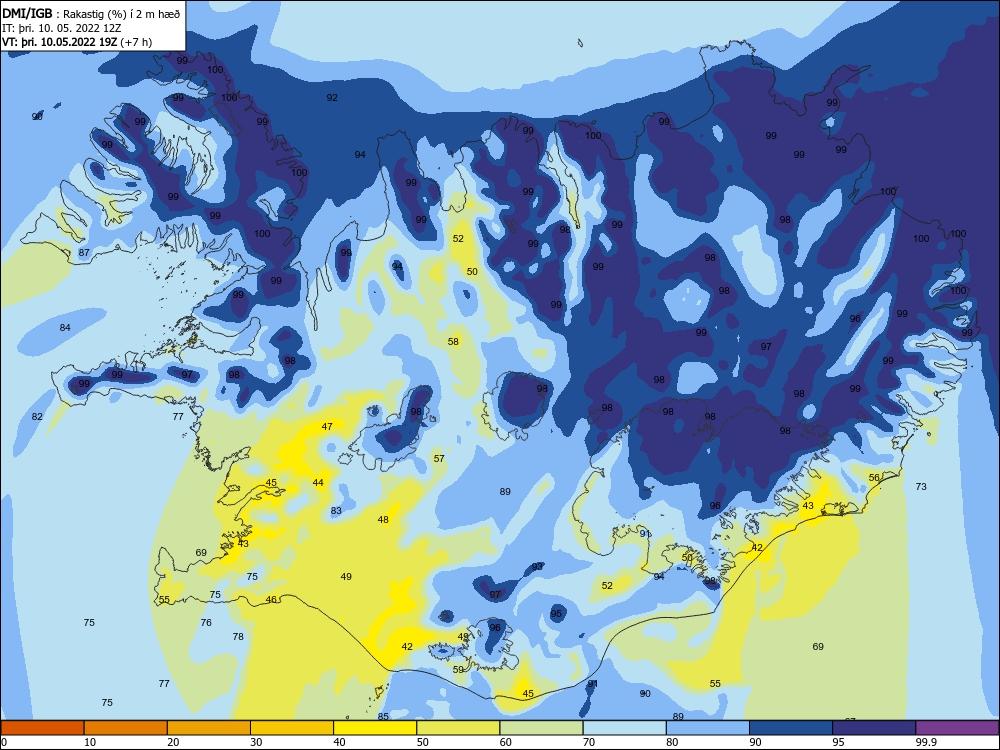Click the humidity value '92' on the map

332,98
